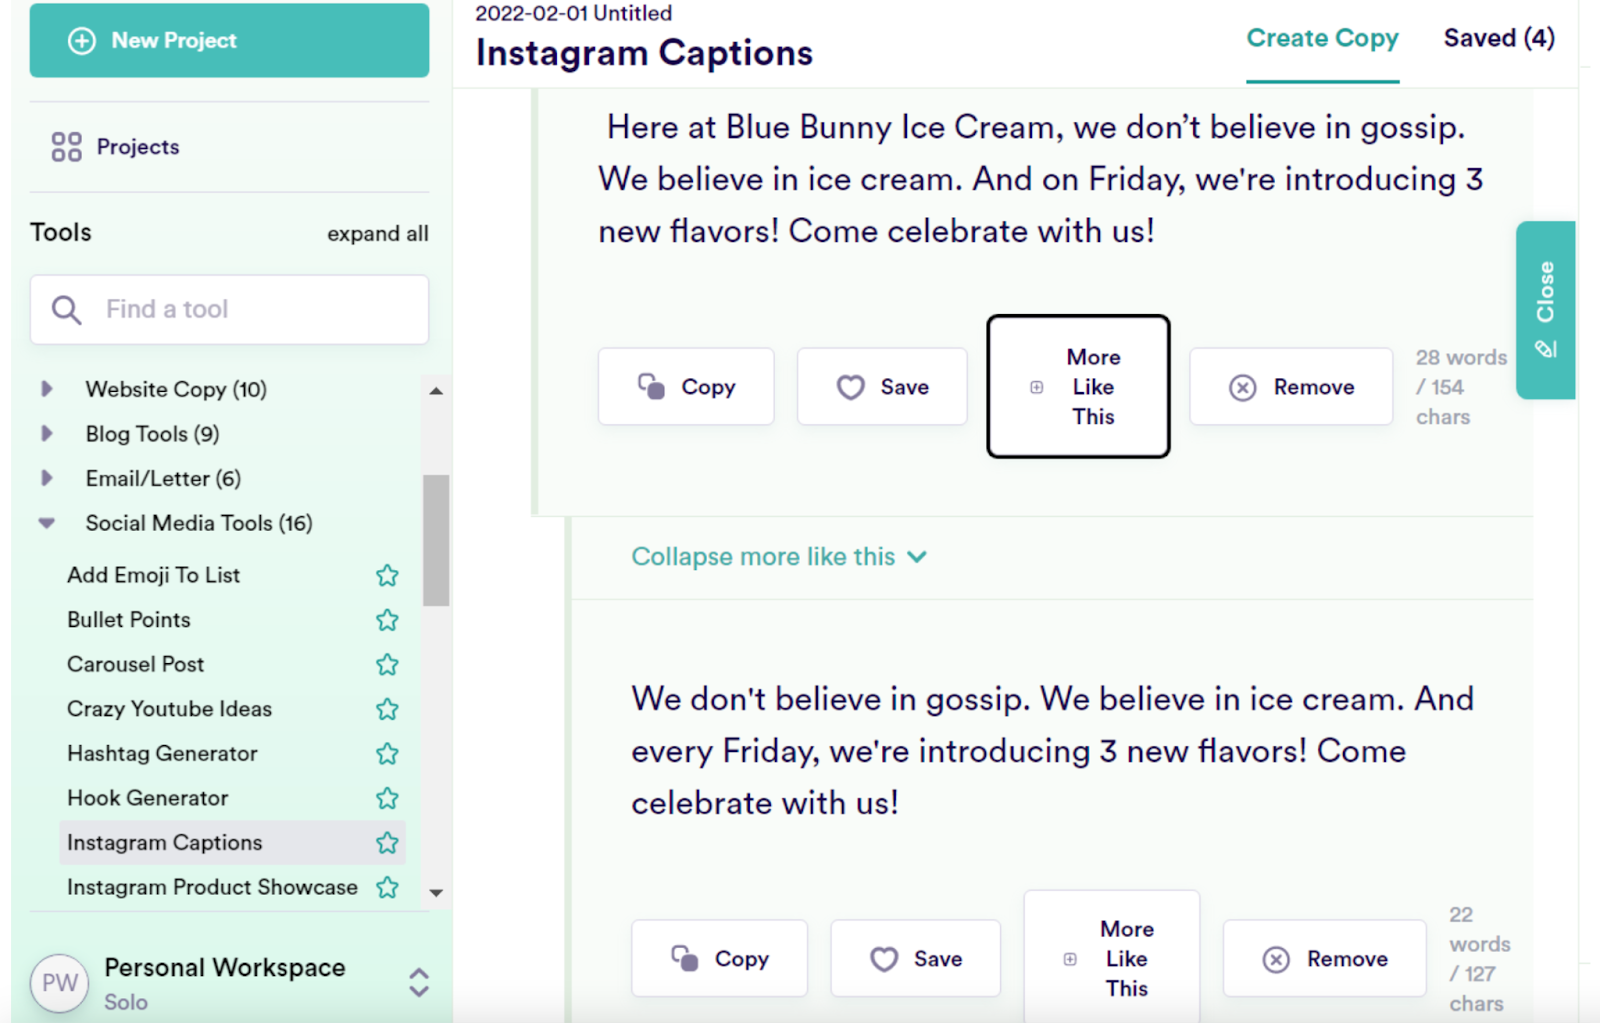
Task: Select the Create Copy tab
Action: point(1321,39)
